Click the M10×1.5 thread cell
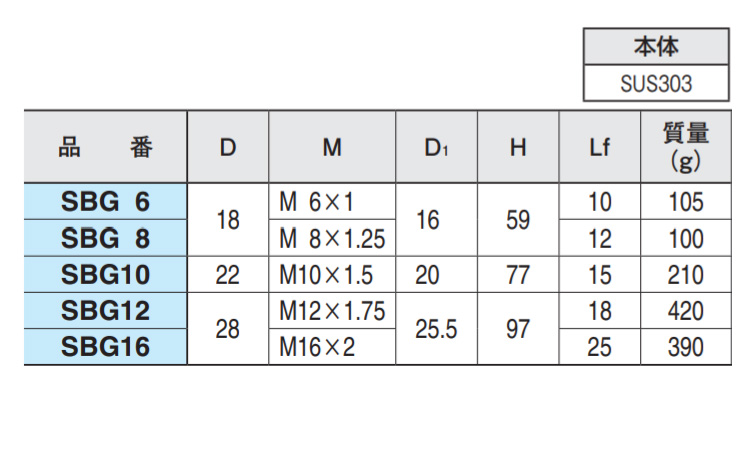The image size is (750, 450). click(332, 275)
